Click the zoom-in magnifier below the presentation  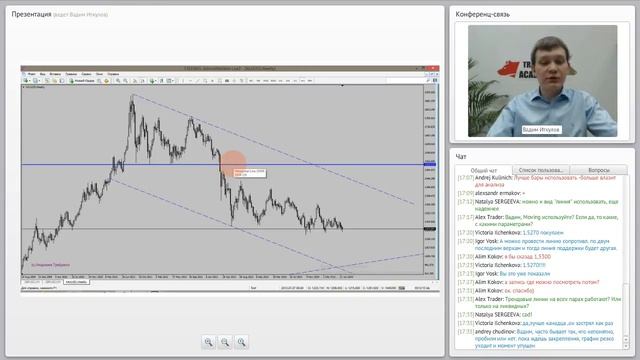(x=209, y=342)
